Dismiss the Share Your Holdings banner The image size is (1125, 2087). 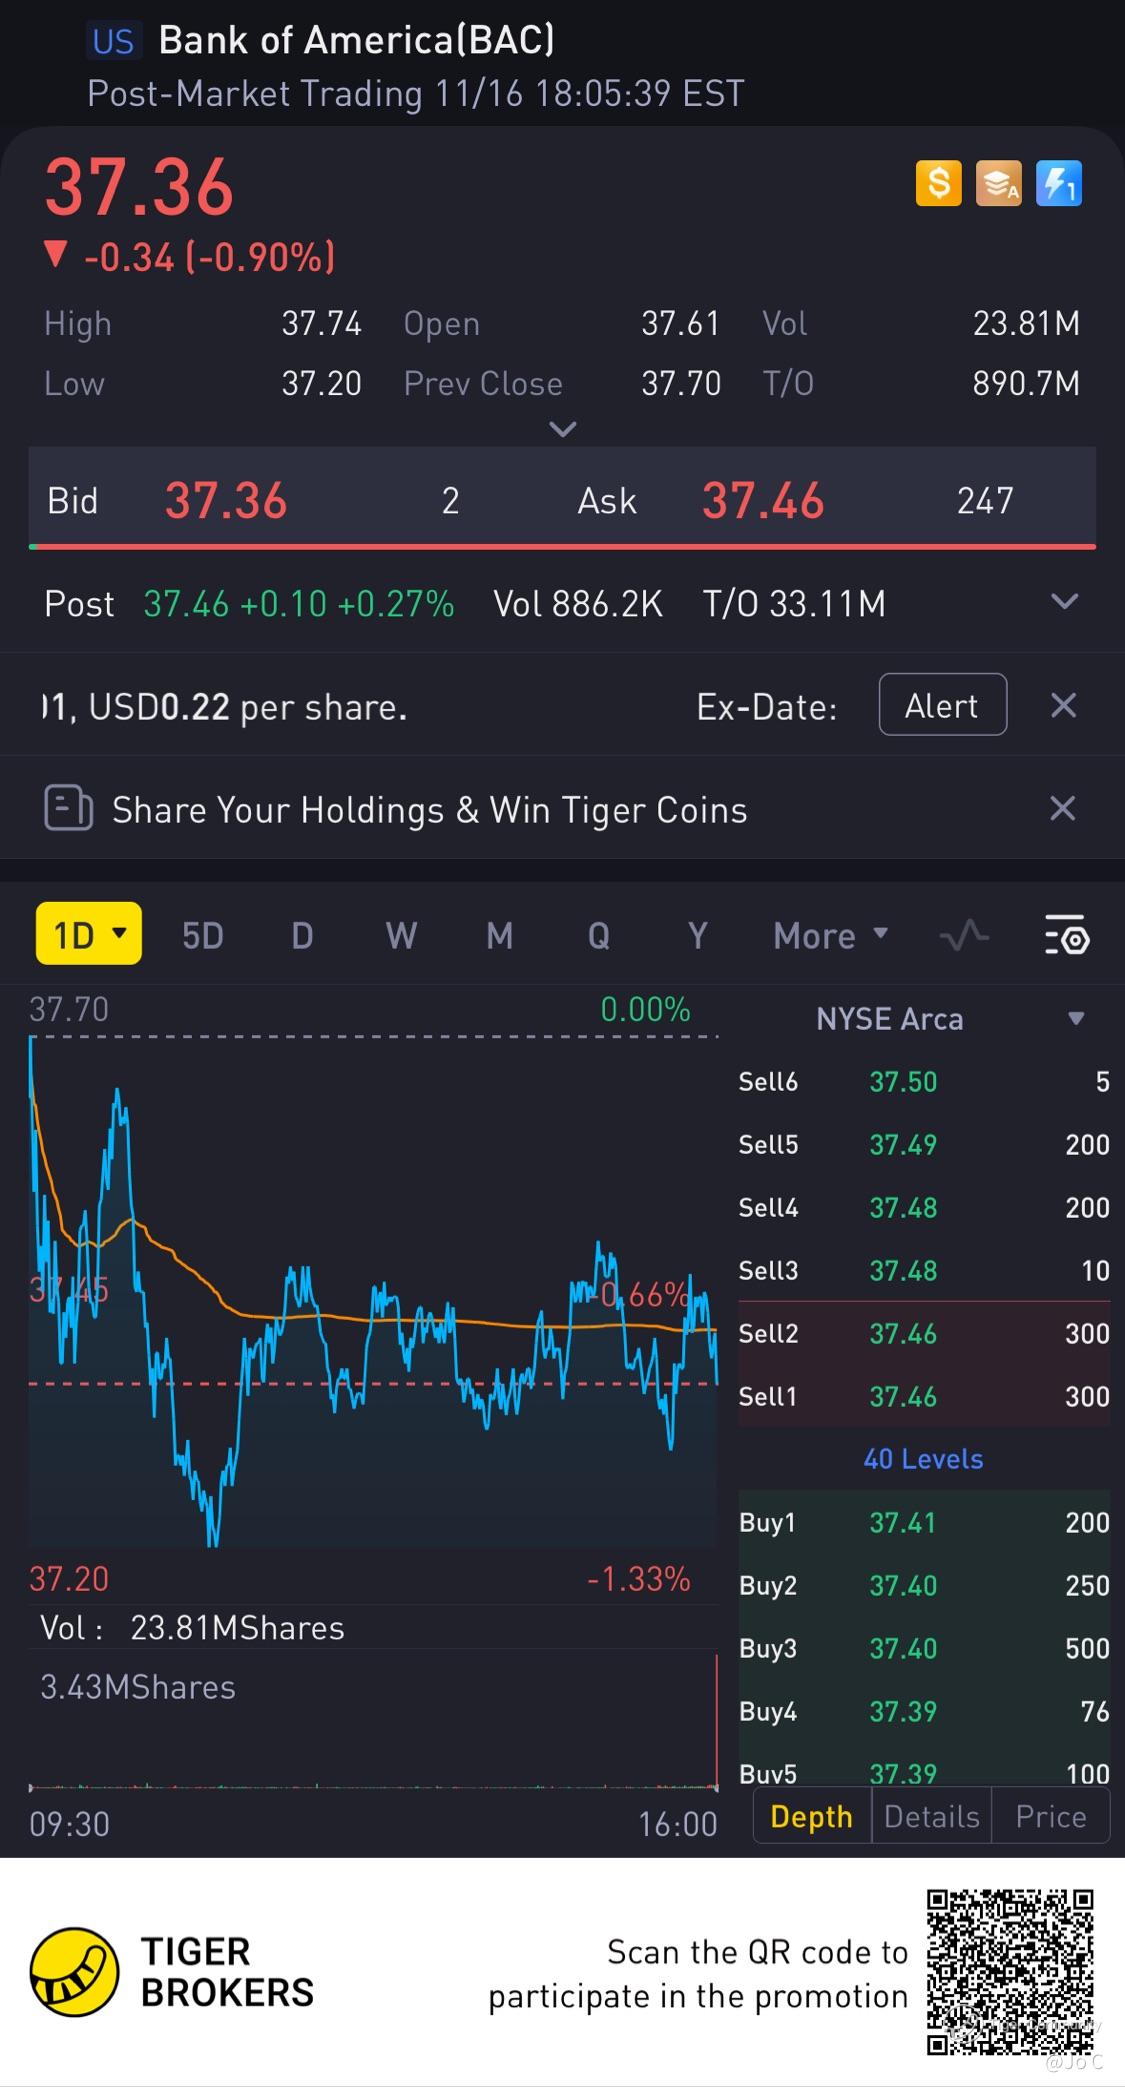(x=1063, y=808)
